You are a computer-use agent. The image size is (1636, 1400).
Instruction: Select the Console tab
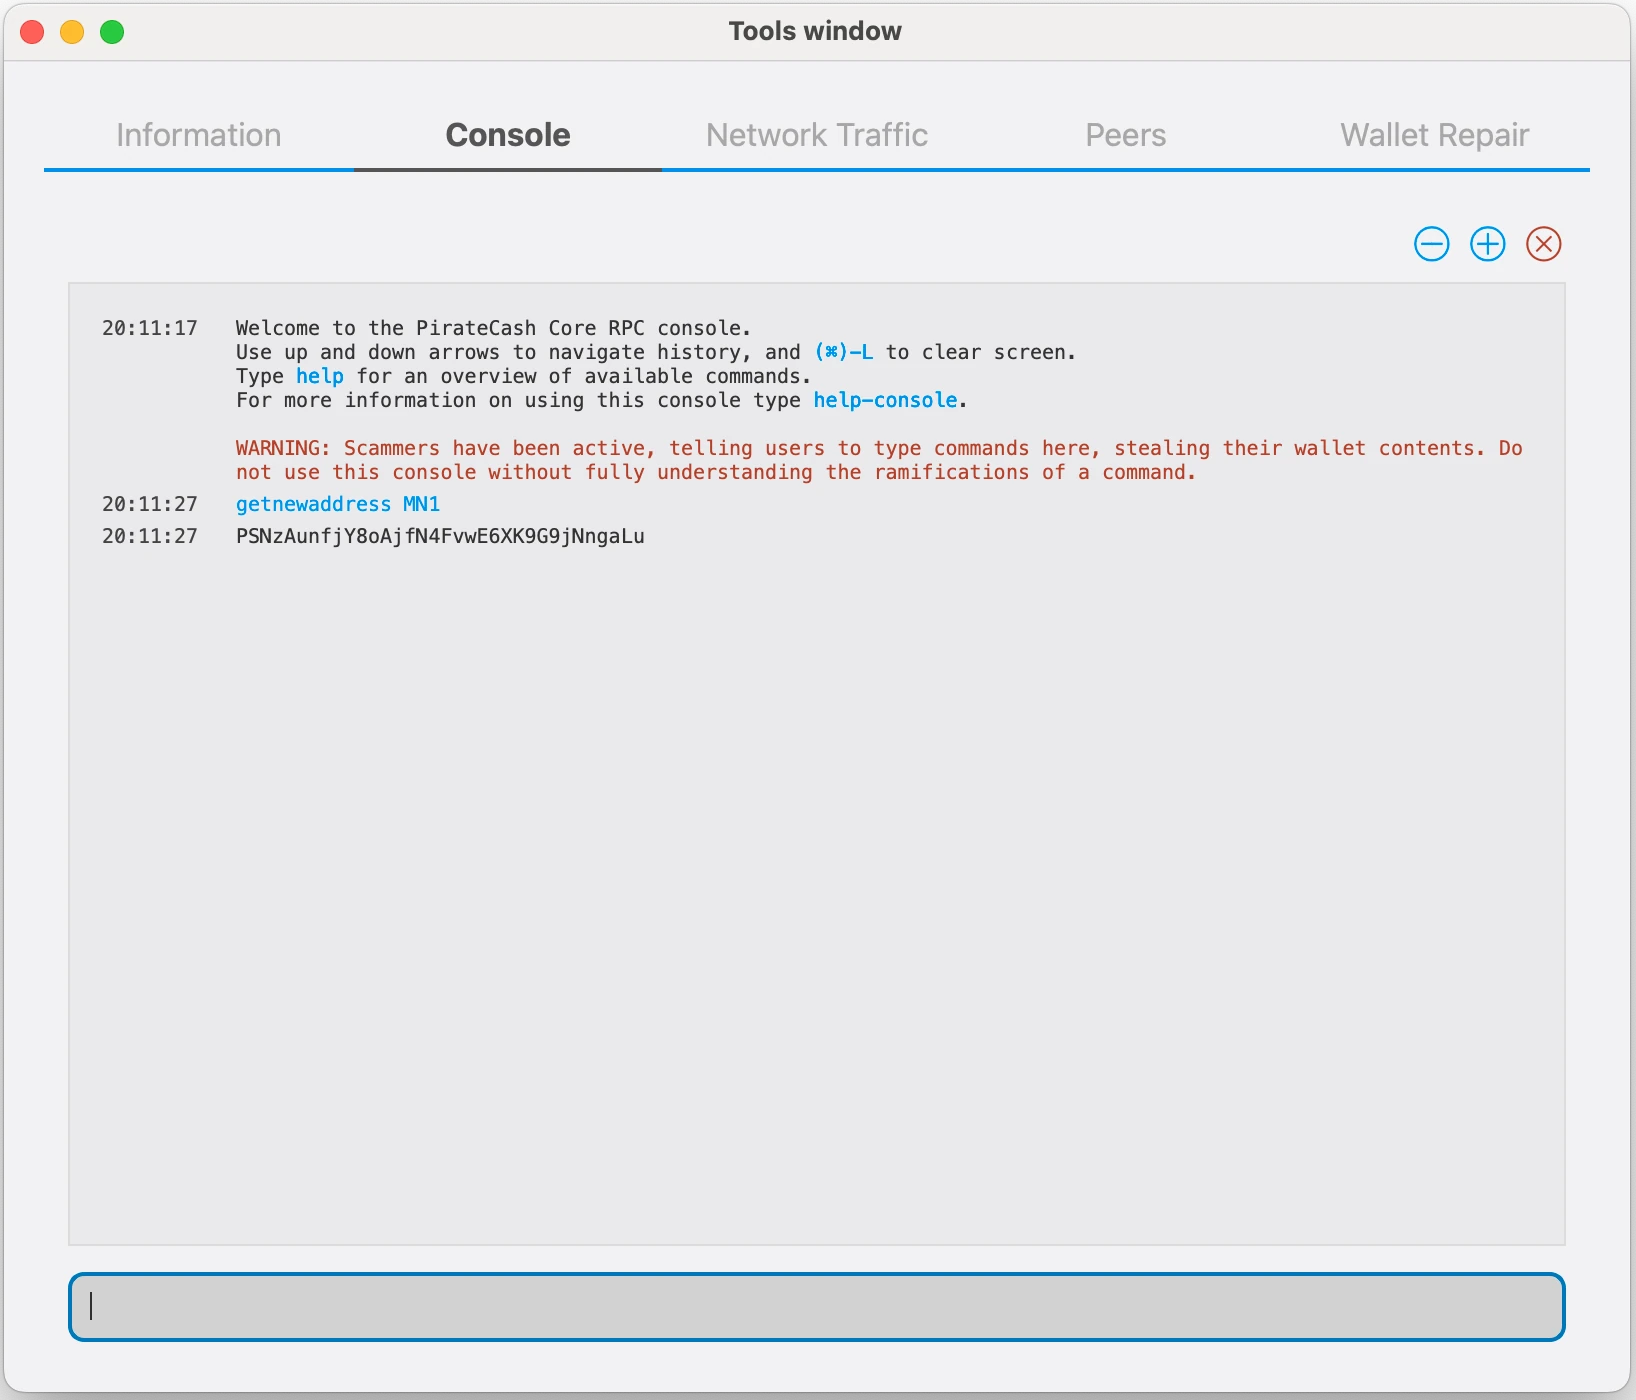click(508, 135)
